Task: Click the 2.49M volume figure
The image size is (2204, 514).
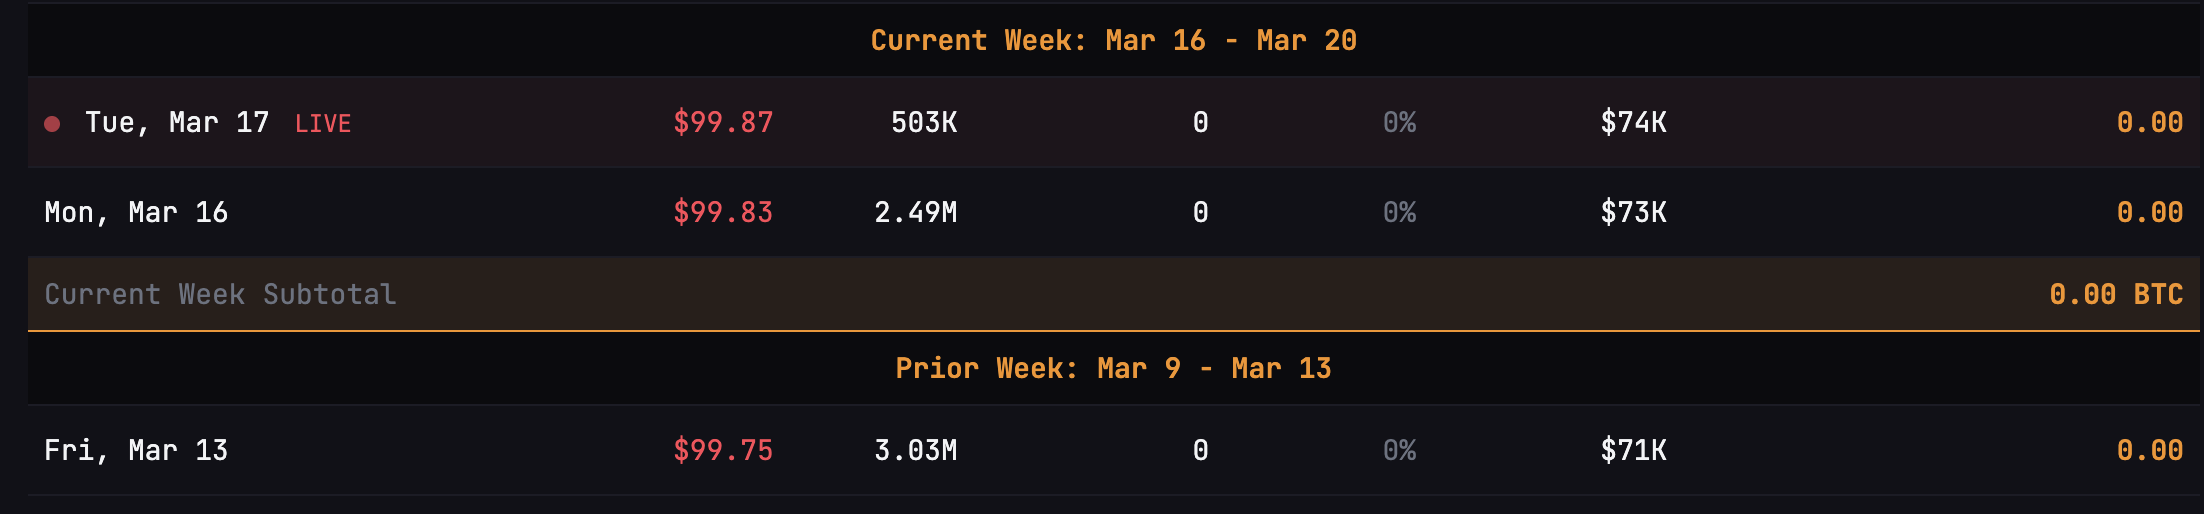Action: pyautogui.click(x=915, y=212)
